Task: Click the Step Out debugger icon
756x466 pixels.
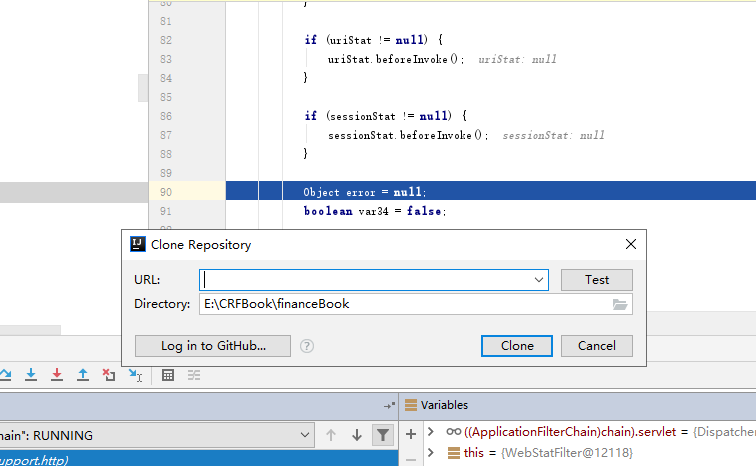Action: [83, 375]
